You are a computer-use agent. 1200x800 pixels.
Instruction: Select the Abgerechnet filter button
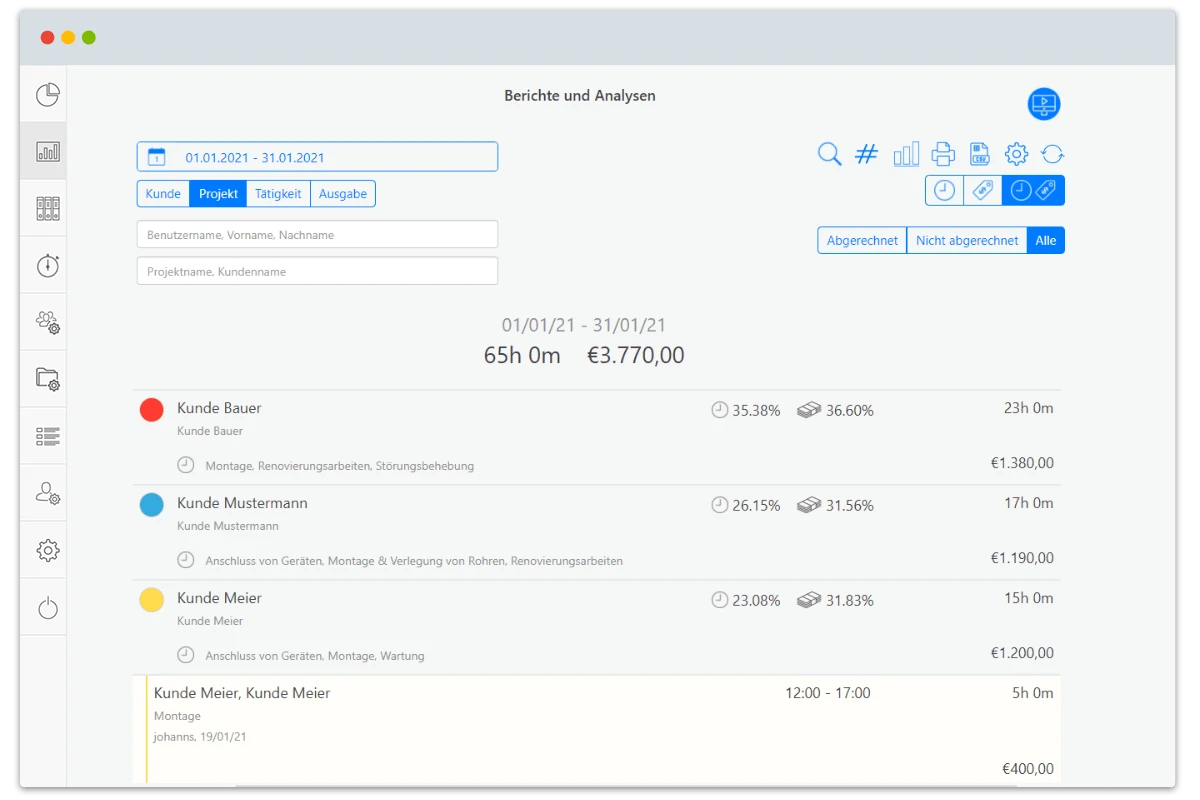click(862, 241)
